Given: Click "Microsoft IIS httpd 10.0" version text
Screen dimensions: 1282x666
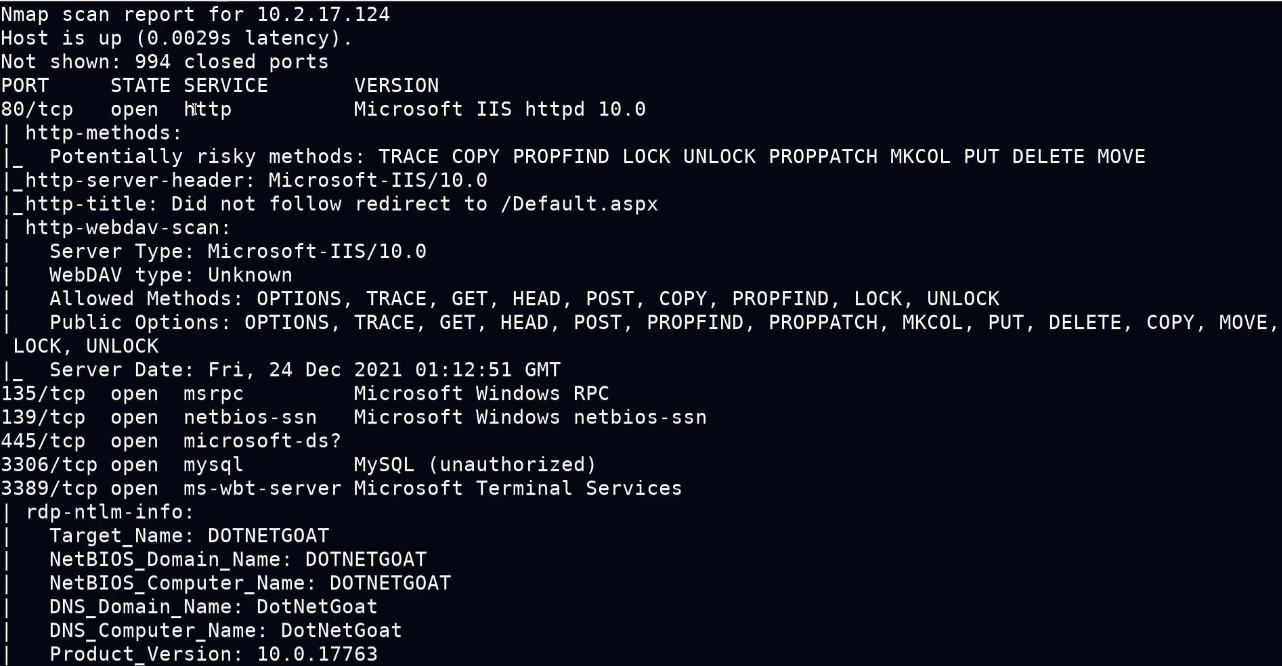Looking at the screenshot, I should tap(499, 109).
